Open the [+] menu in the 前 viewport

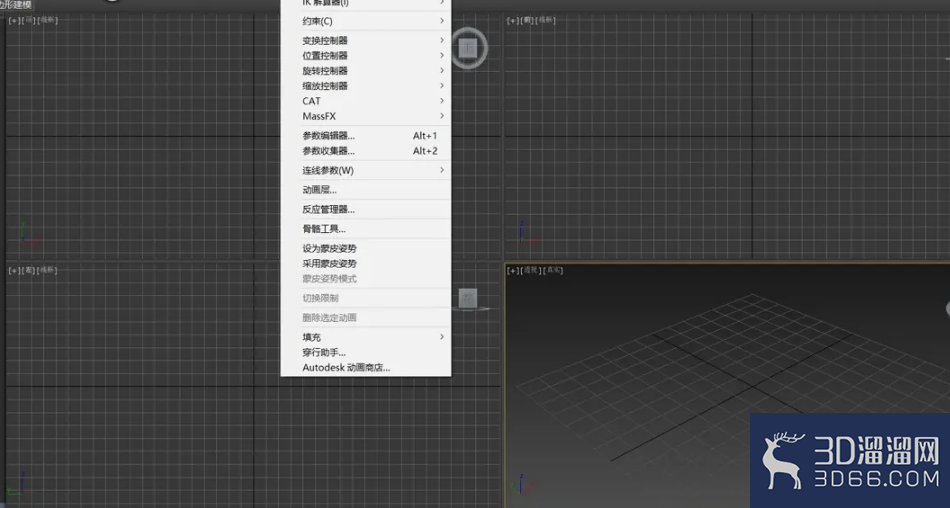click(x=513, y=21)
